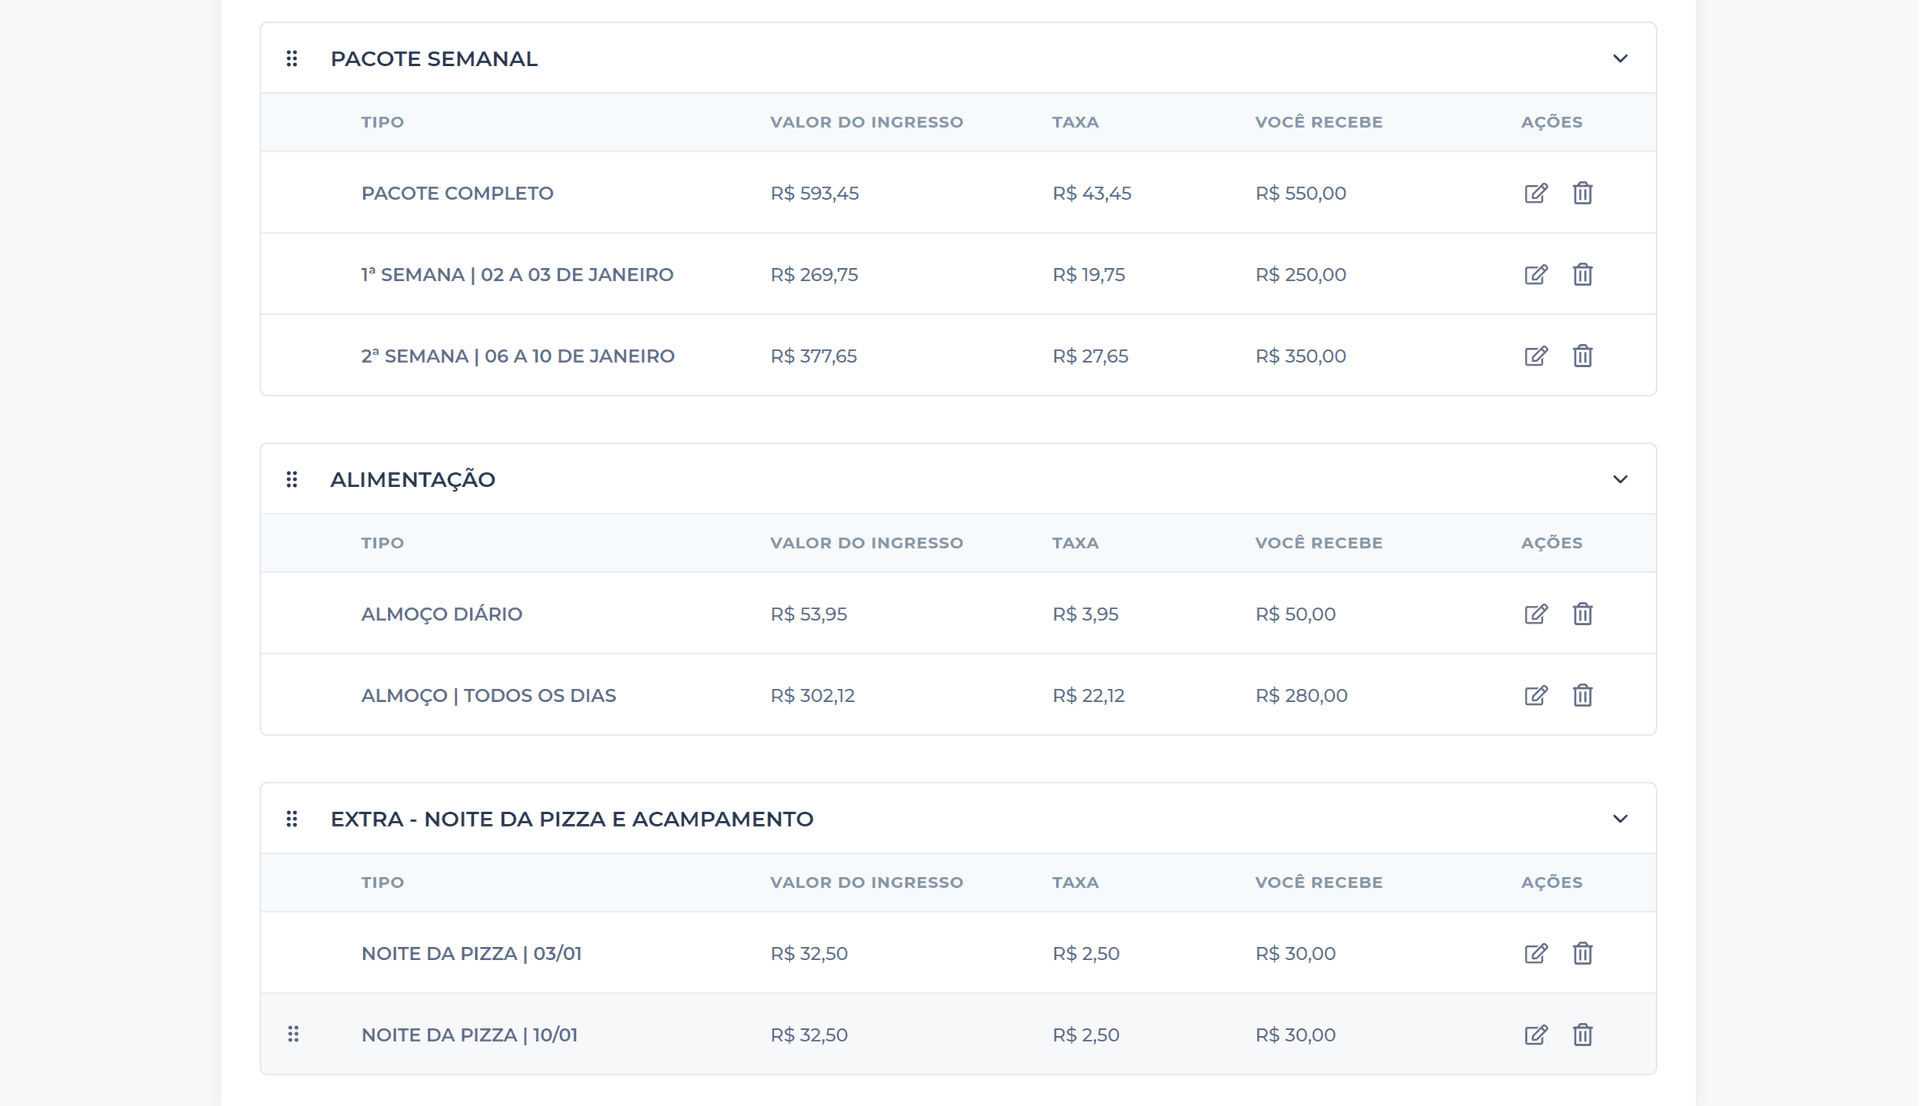The image size is (1920, 1106).
Task: Click drag handle of ALIMENTAÇÃO section
Action: tap(292, 480)
